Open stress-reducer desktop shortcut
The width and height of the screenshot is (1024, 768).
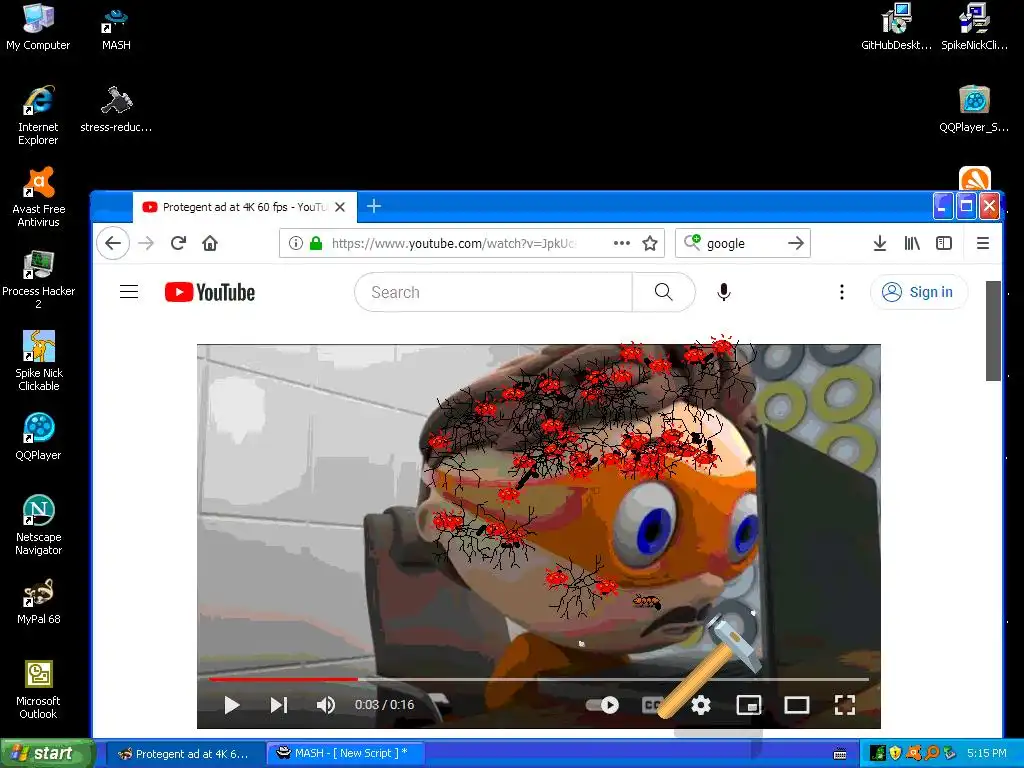point(116,108)
